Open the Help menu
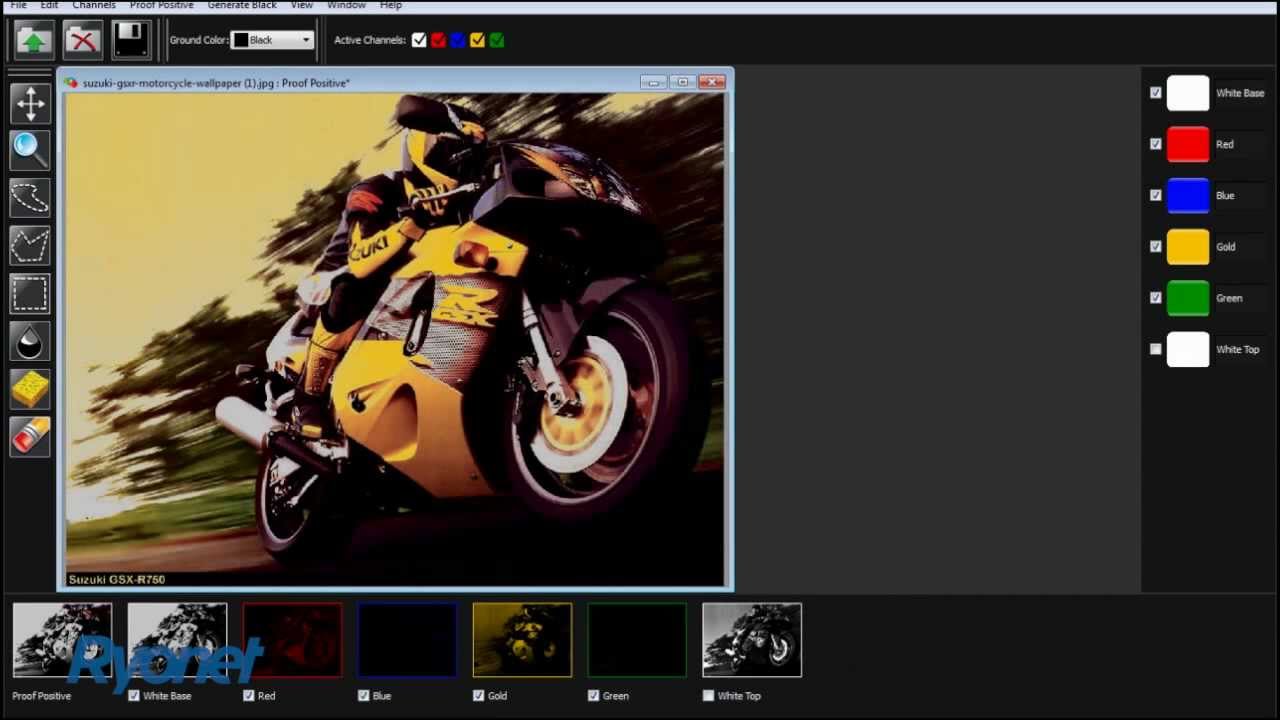This screenshot has height=720, width=1280. pyautogui.click(x=391, y=5)
